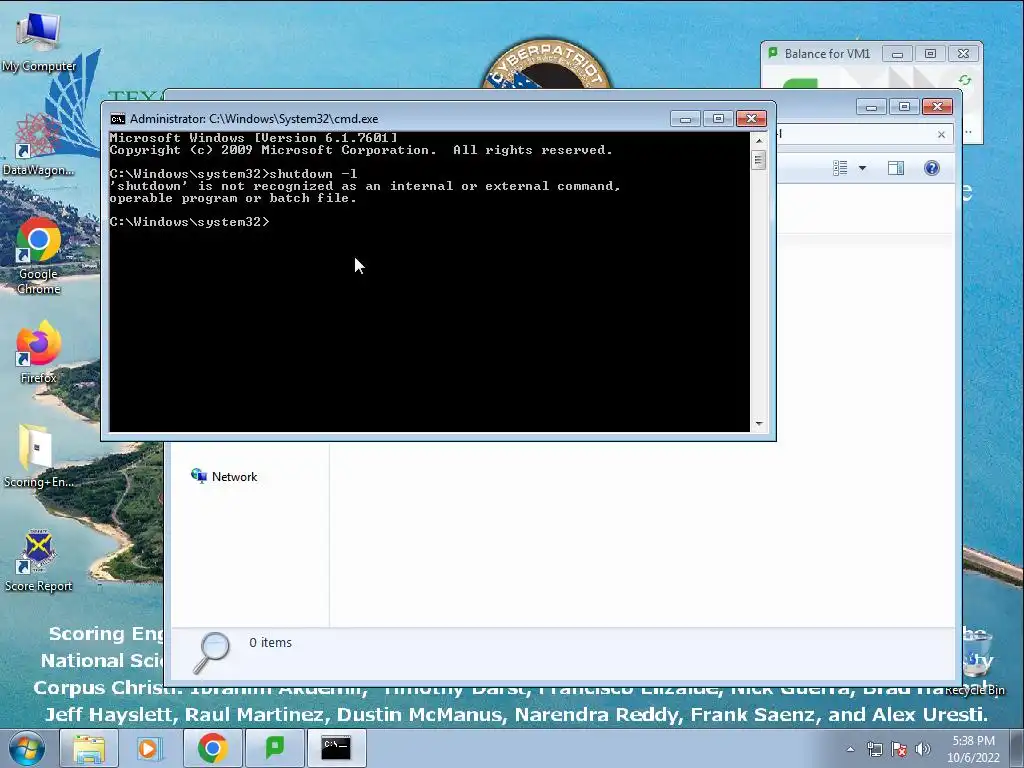Minimize the cmd.exe window
The height and width of the screenshot is (768, 1024).
pos(685,119)
